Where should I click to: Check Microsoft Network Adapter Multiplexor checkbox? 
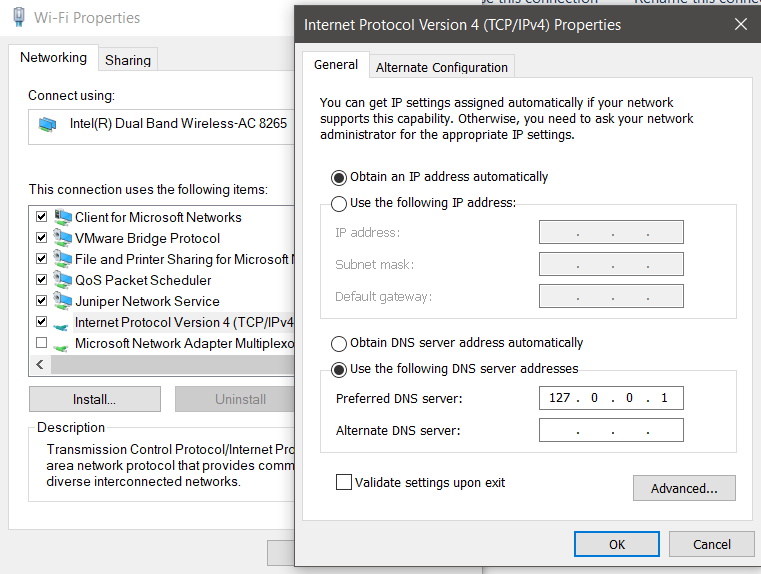pos(42,343)
